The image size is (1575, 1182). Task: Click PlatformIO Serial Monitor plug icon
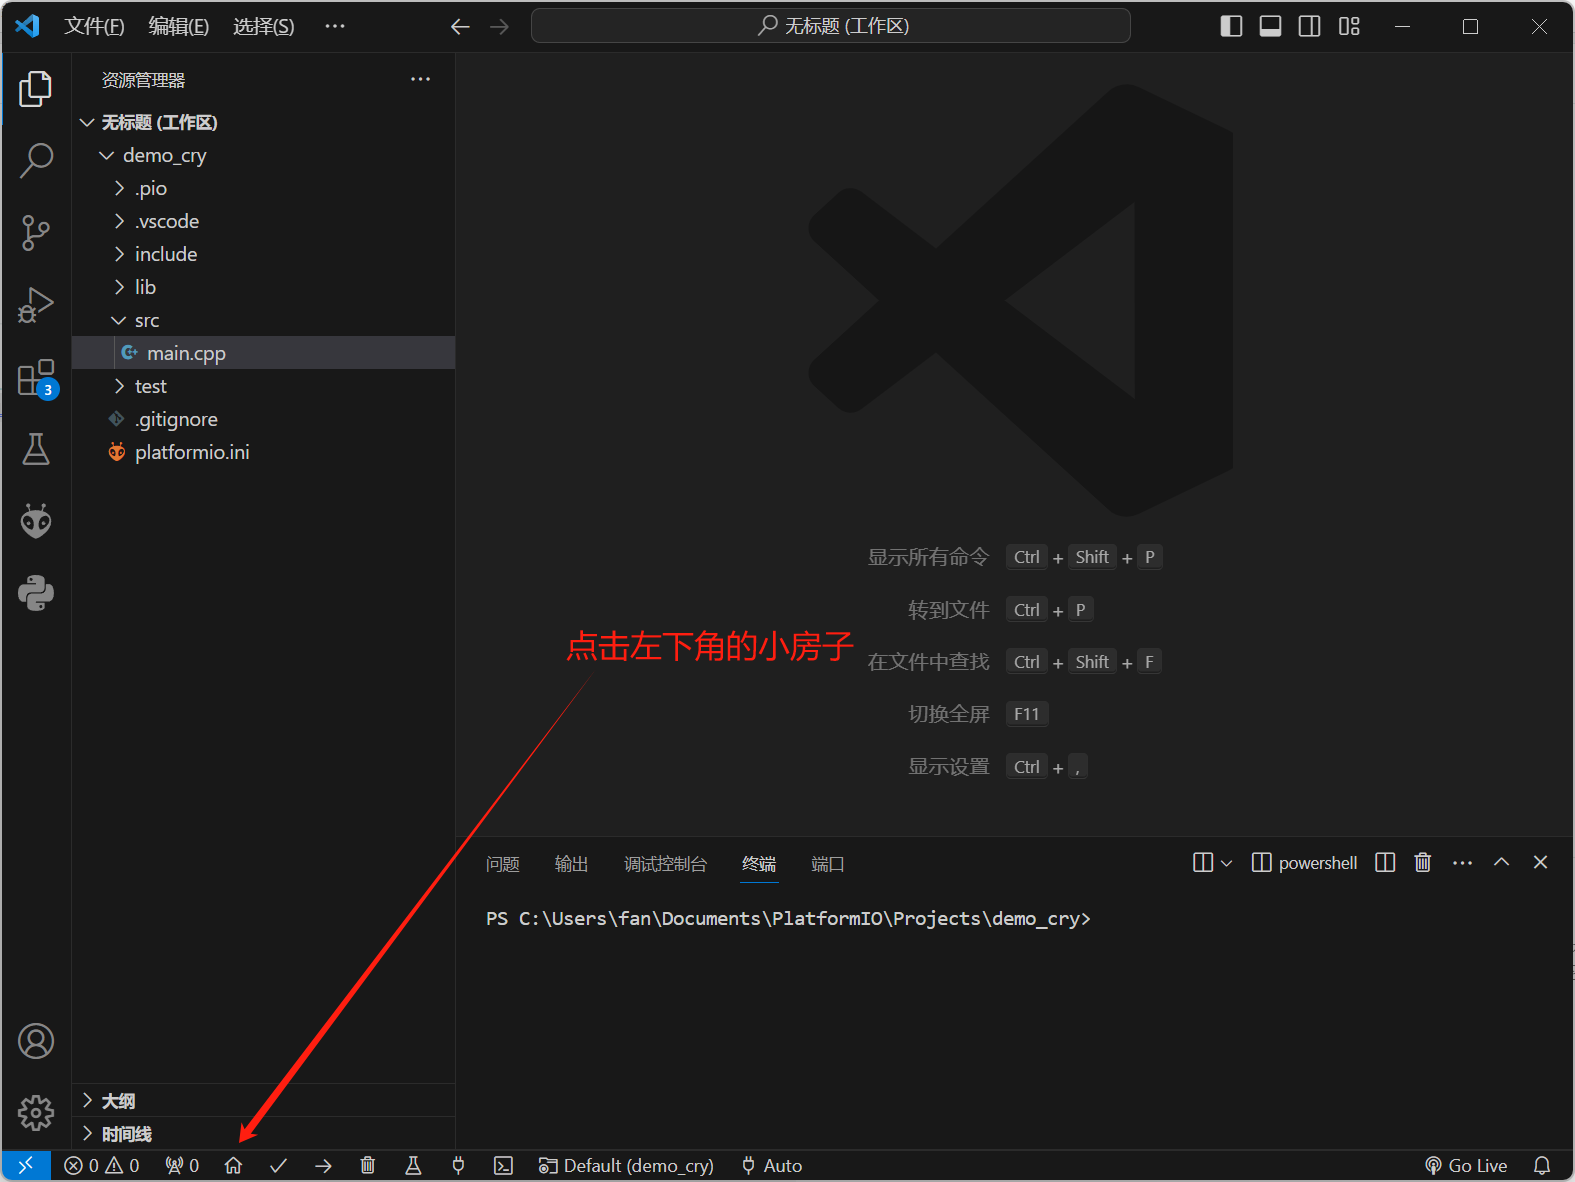point(458,1165)
